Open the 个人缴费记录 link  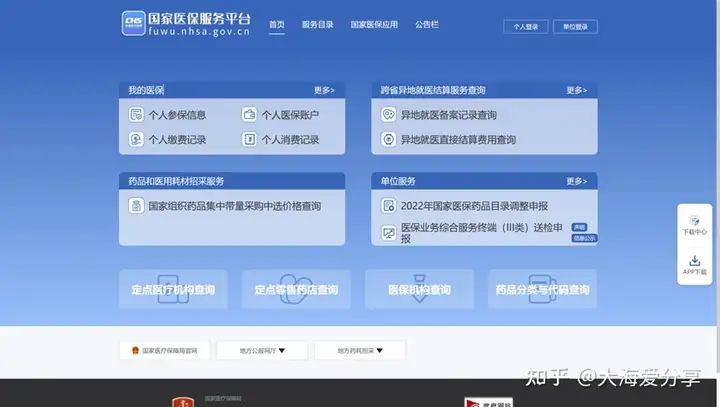[177, 140]
